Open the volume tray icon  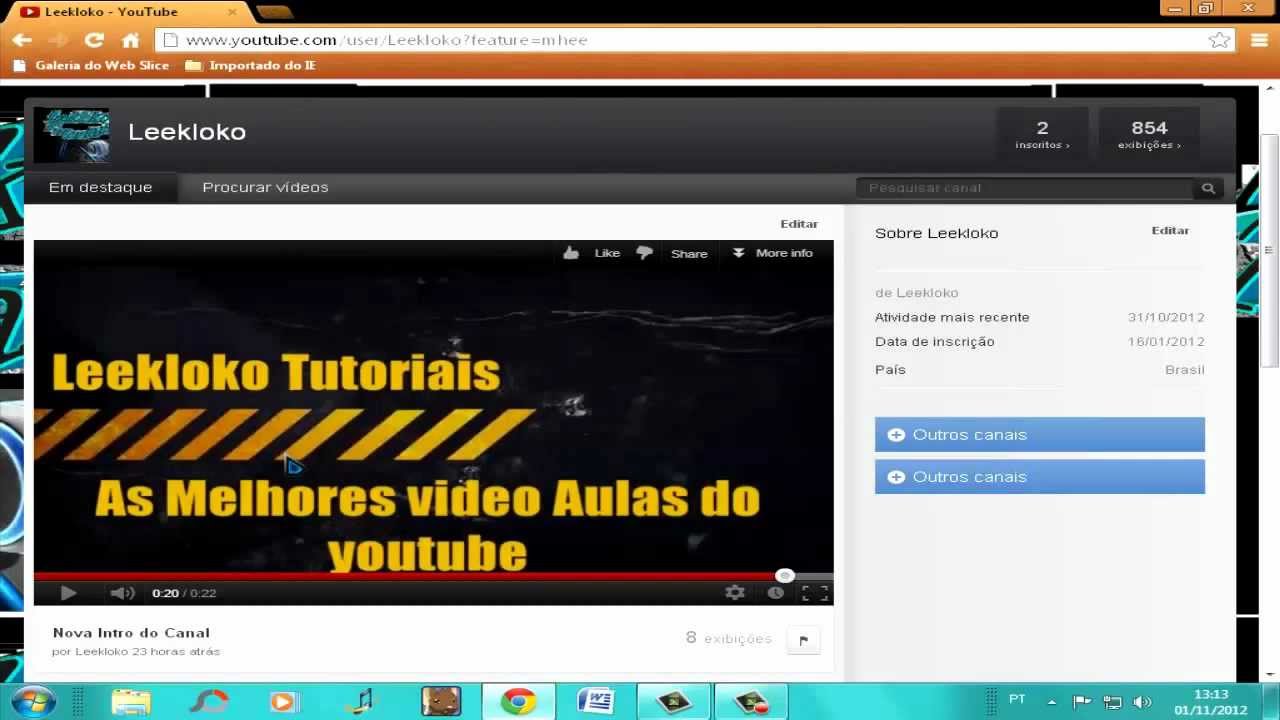1142,702
